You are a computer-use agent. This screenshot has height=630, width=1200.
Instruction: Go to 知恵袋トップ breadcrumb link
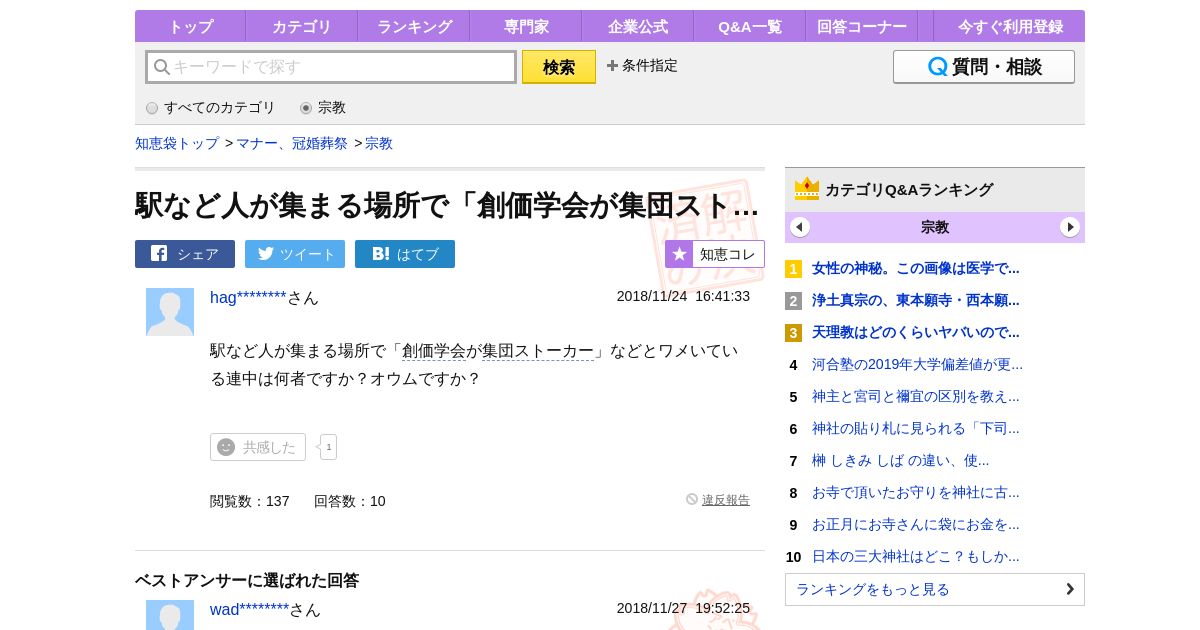click(x=177, y=143)
